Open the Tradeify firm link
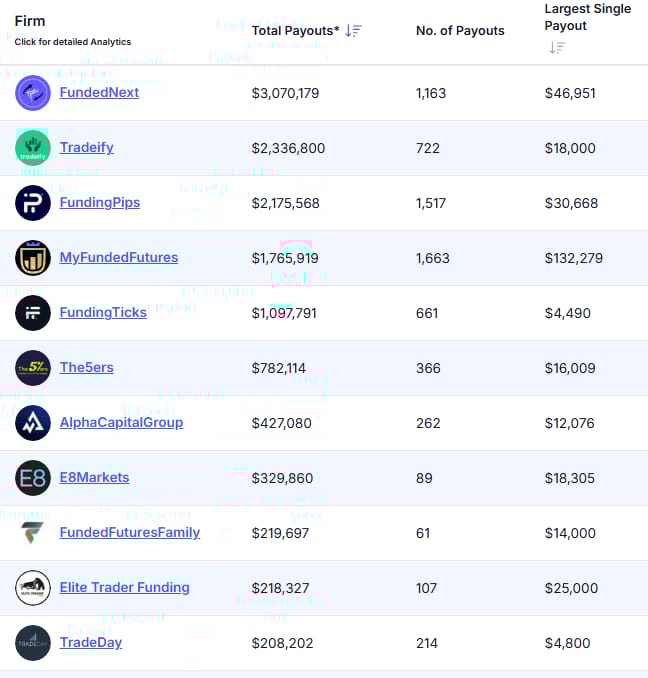The width and height of the screenshot is (648, 678). [87, 148]
